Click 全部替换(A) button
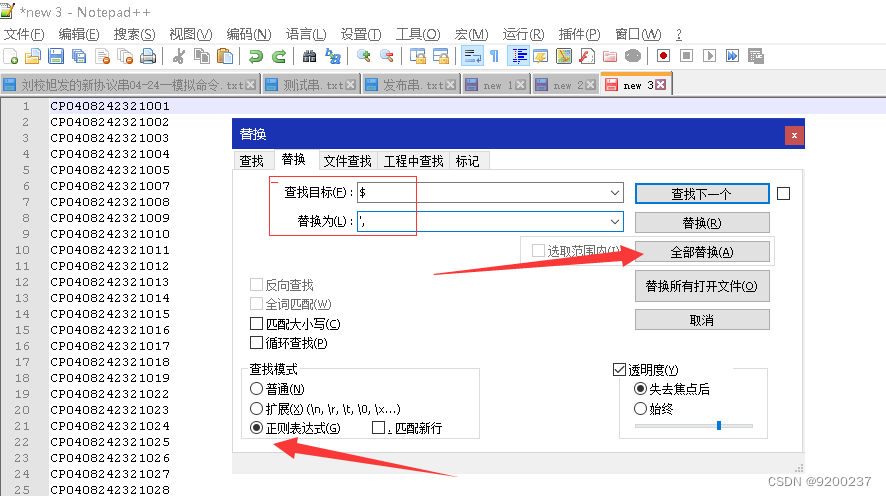Viewport: 886px width, 496px height. (x=702, y=252)
